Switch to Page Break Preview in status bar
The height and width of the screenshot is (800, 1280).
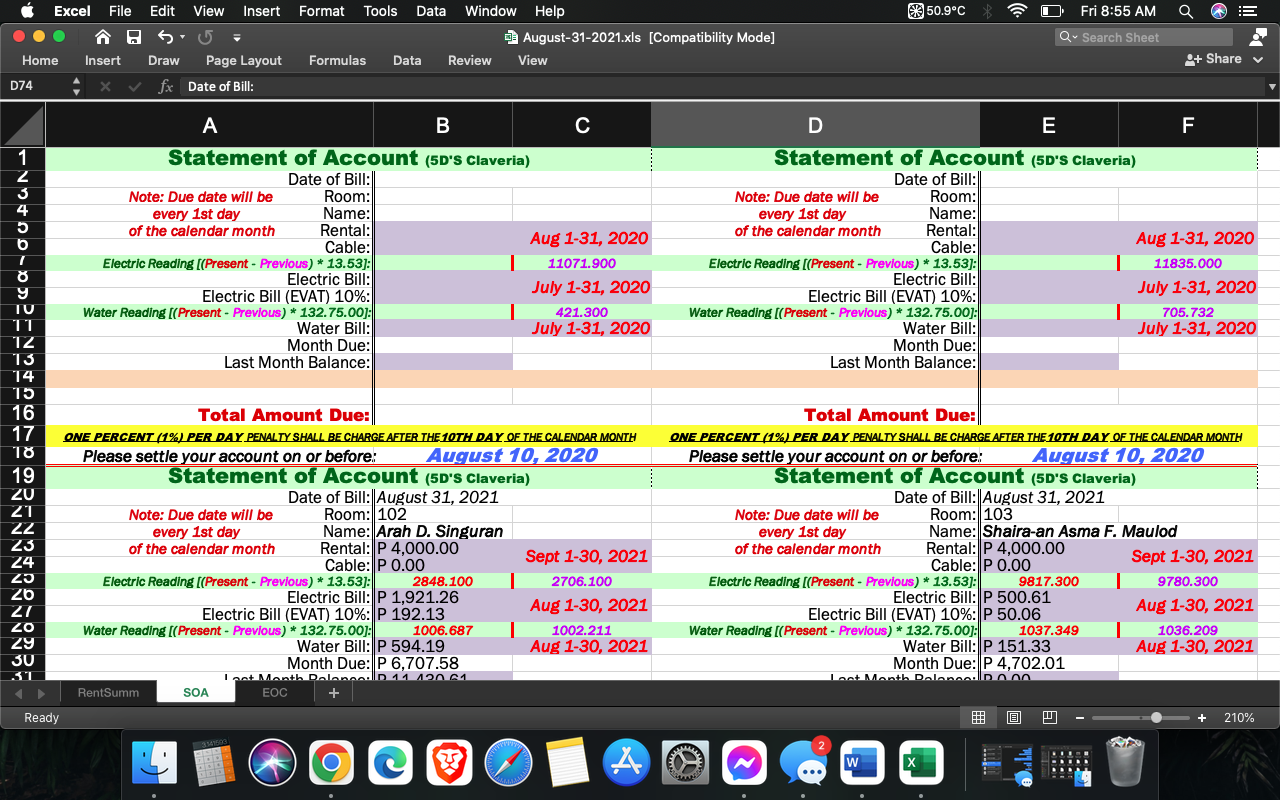(x=1049, y=718)
